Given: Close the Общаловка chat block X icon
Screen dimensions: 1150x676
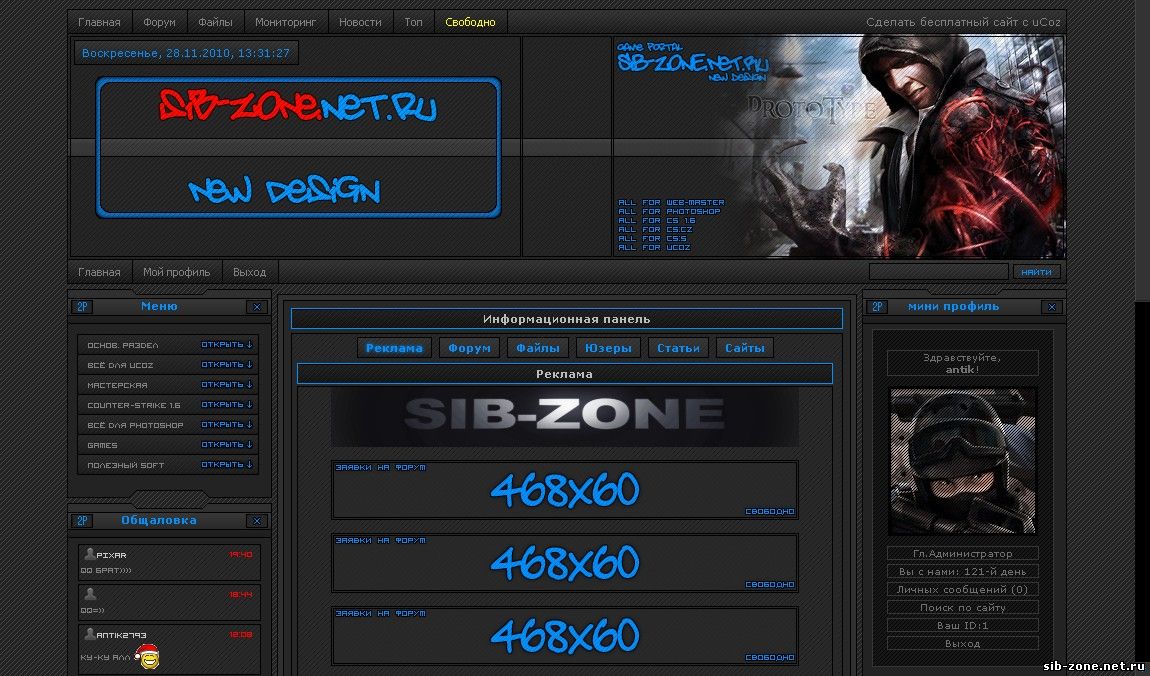Looking at the screenshot, I should (x=257, y=521).
